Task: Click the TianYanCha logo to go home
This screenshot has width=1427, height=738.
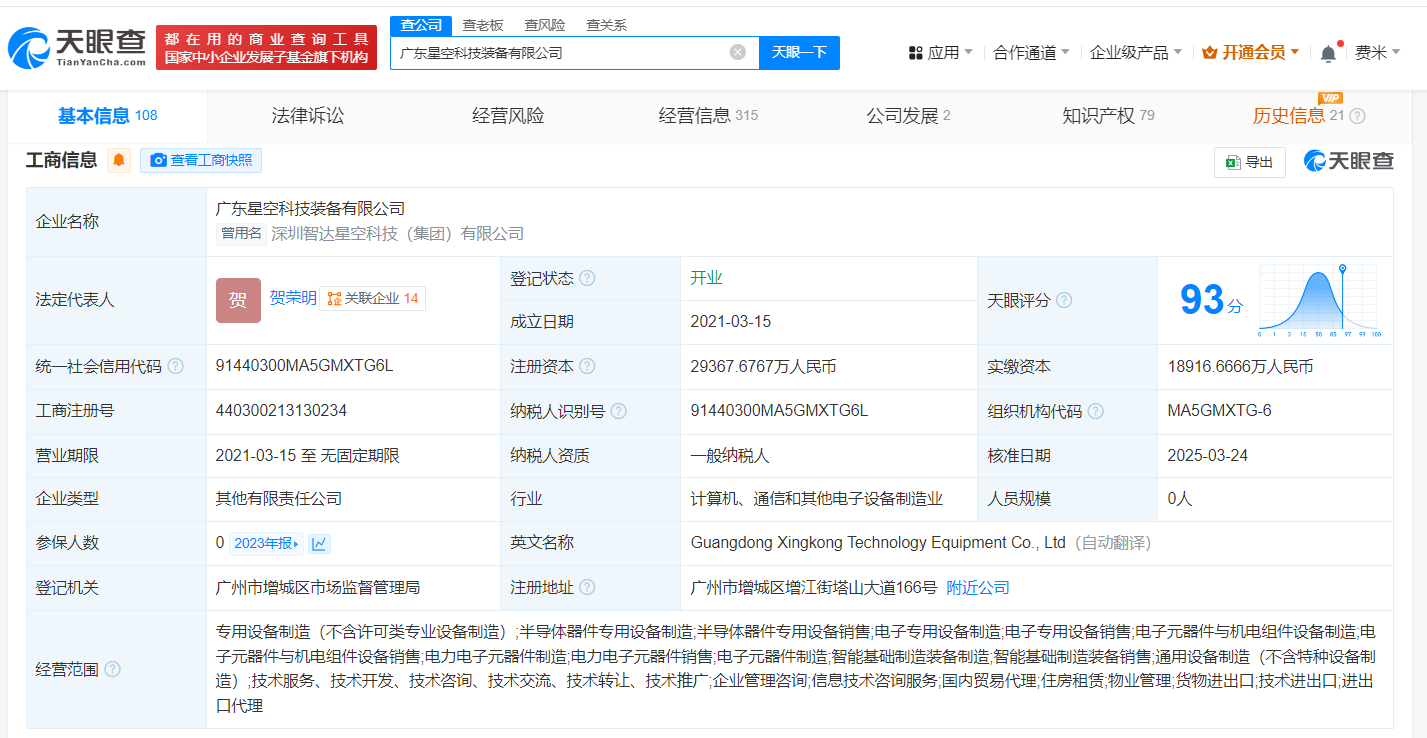Action: click(x=78, y=46)
